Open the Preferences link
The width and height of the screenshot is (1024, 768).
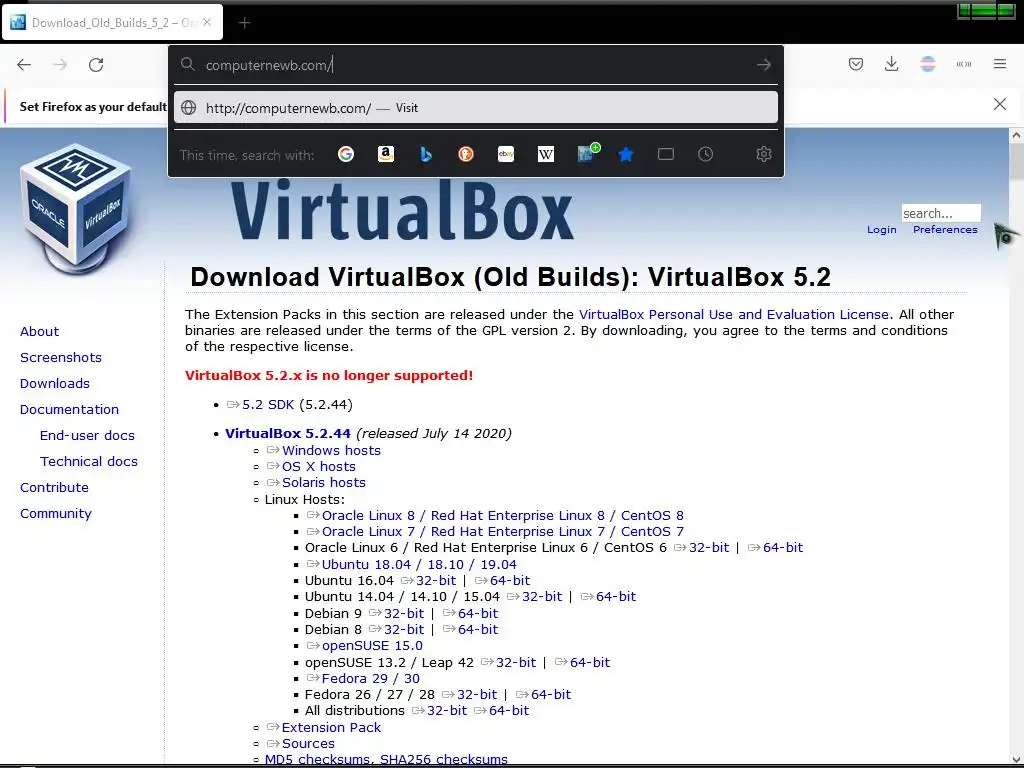[x=945, y=230]
